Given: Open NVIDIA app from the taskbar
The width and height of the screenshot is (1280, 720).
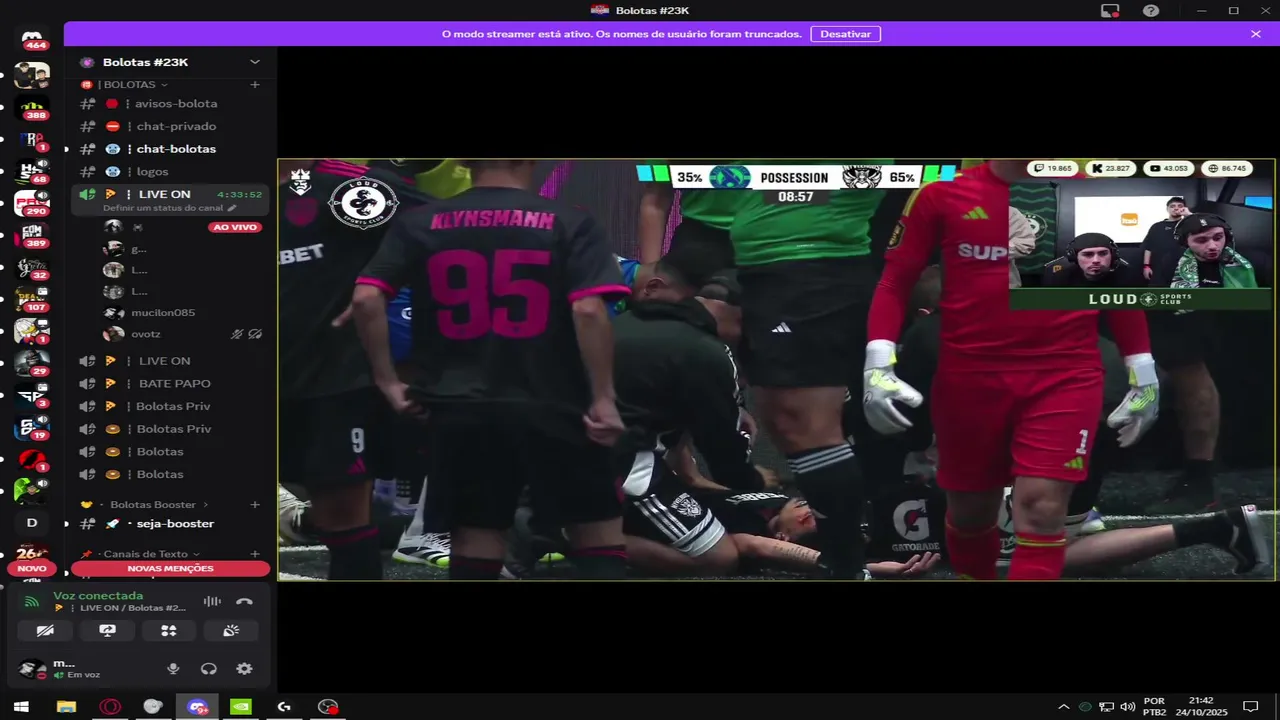Looking at the screenshot, I should pyautogui.click(x=241, y=707).
